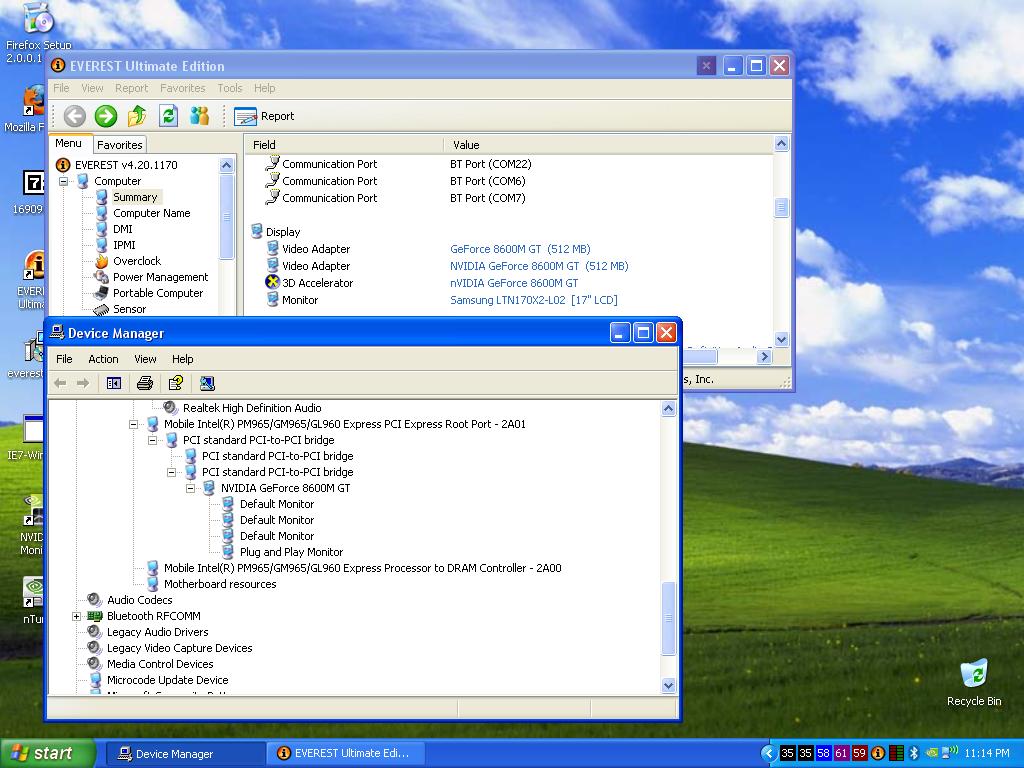Click the Device Manager print icon

pyautogui.click(x=145, y=383)
